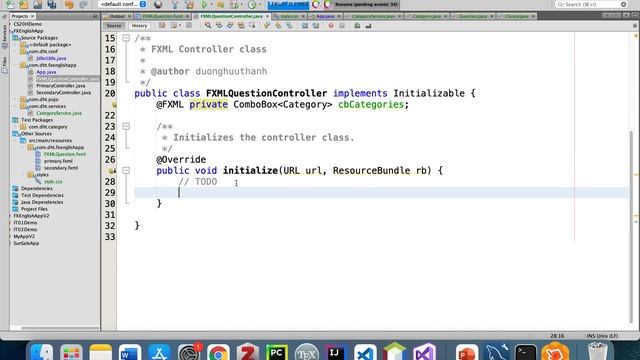
Task: Open App.java in the Projects tree
Action: 46,72
